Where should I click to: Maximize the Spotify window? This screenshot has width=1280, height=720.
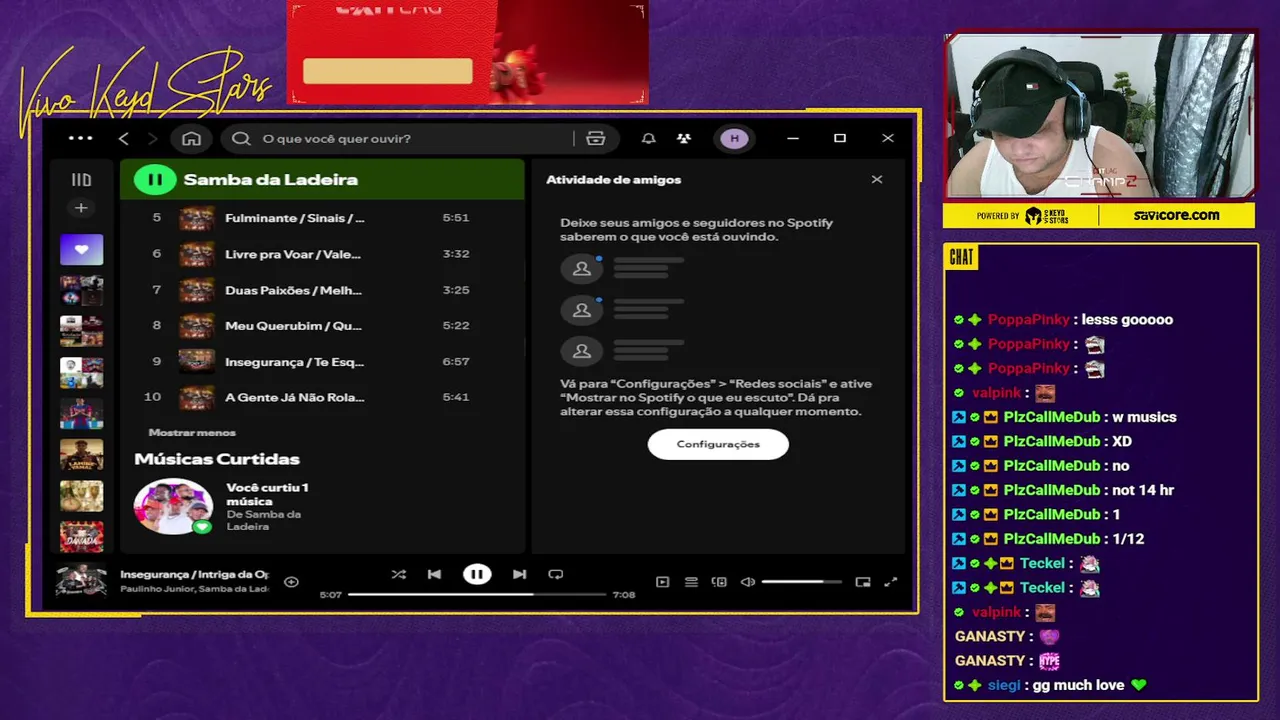tap(840, 138)
